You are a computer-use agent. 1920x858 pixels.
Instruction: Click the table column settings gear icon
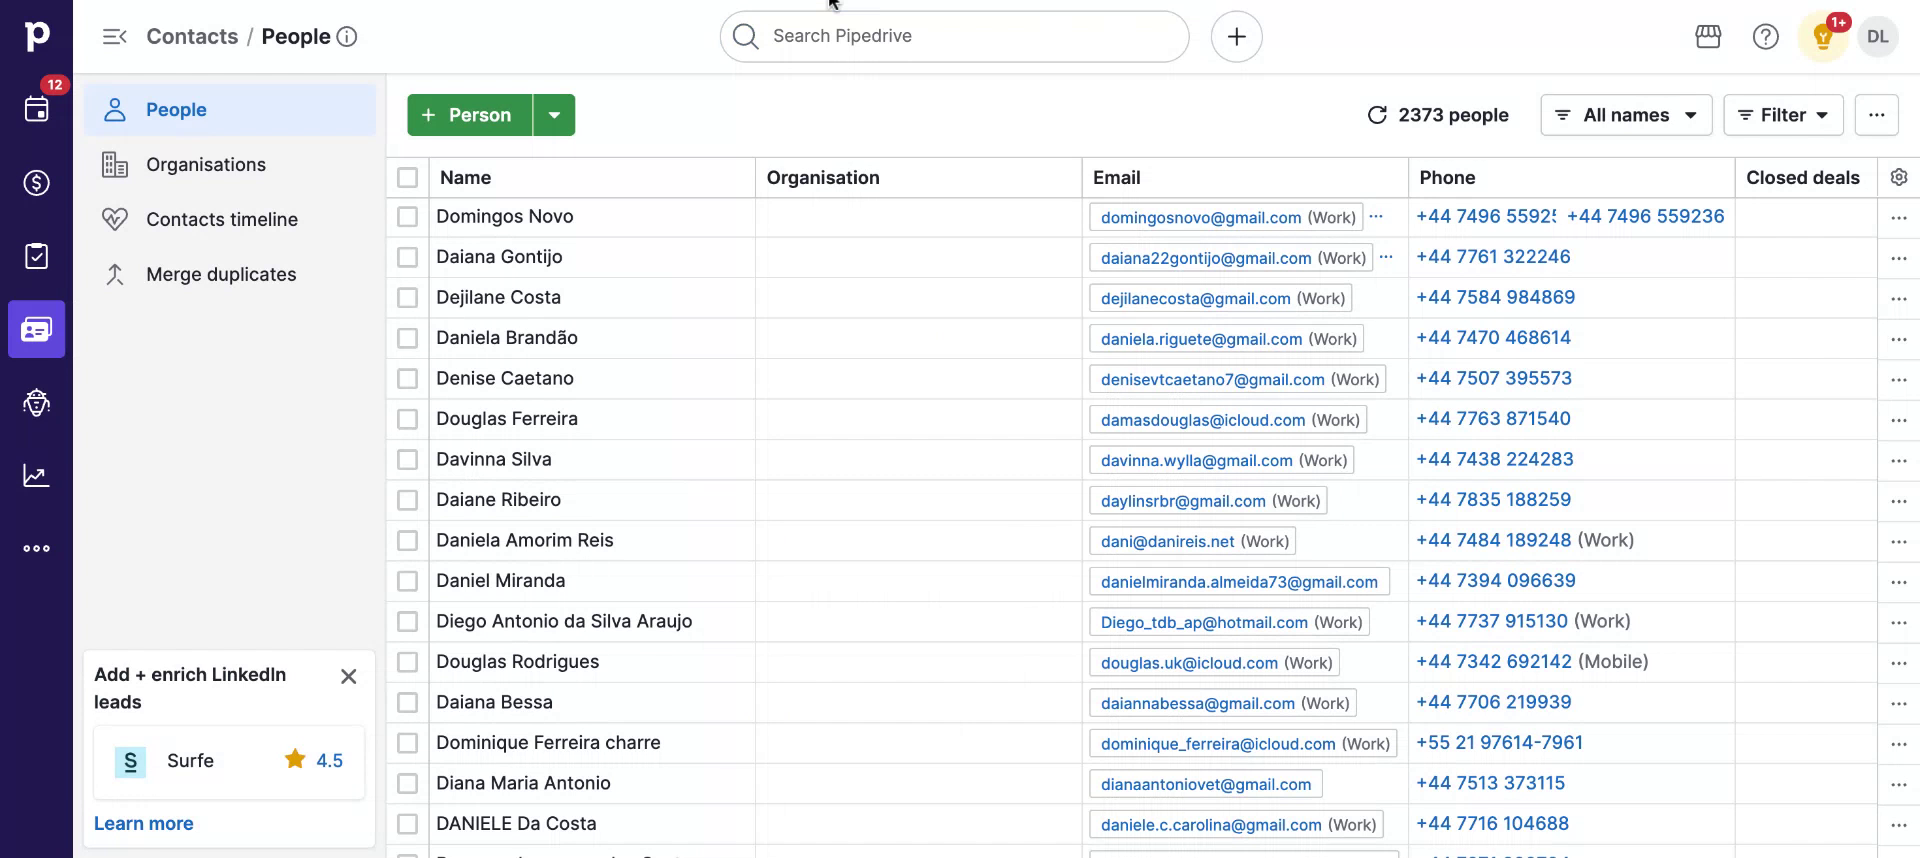tap(1898, 177)
